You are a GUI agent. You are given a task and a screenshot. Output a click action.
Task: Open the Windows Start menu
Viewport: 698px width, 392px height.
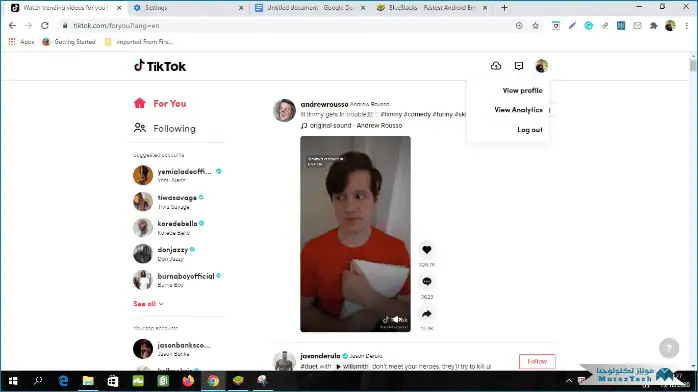(13, 381)
